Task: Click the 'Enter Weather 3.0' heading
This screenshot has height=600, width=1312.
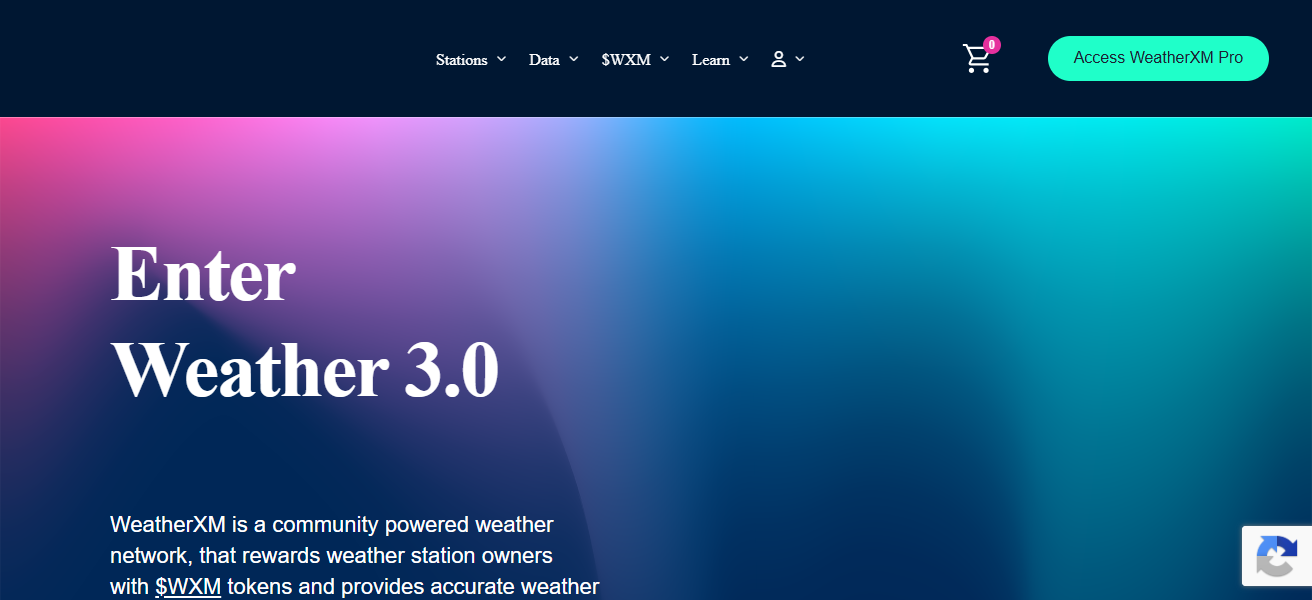Action: 305,321
